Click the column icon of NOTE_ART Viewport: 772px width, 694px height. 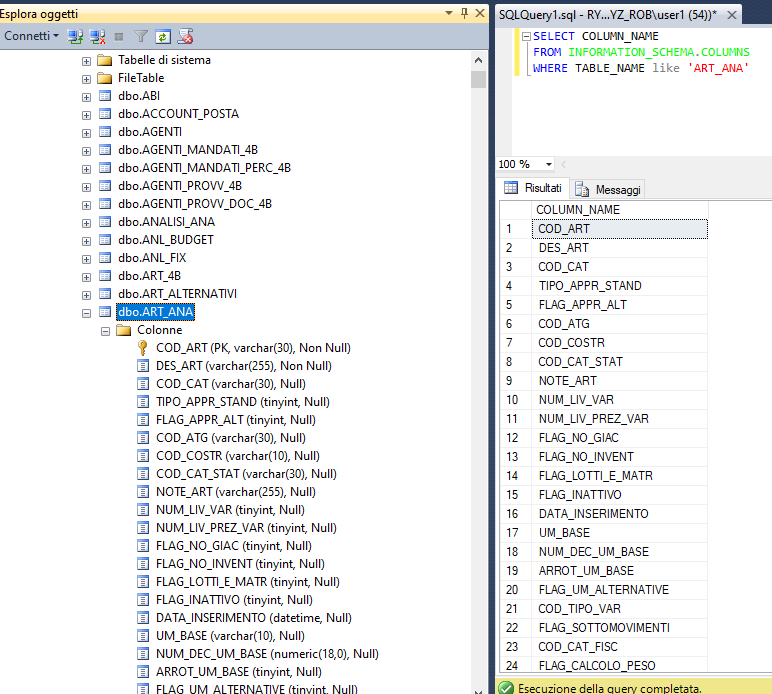pyautogui.click(x=143, y=492)
